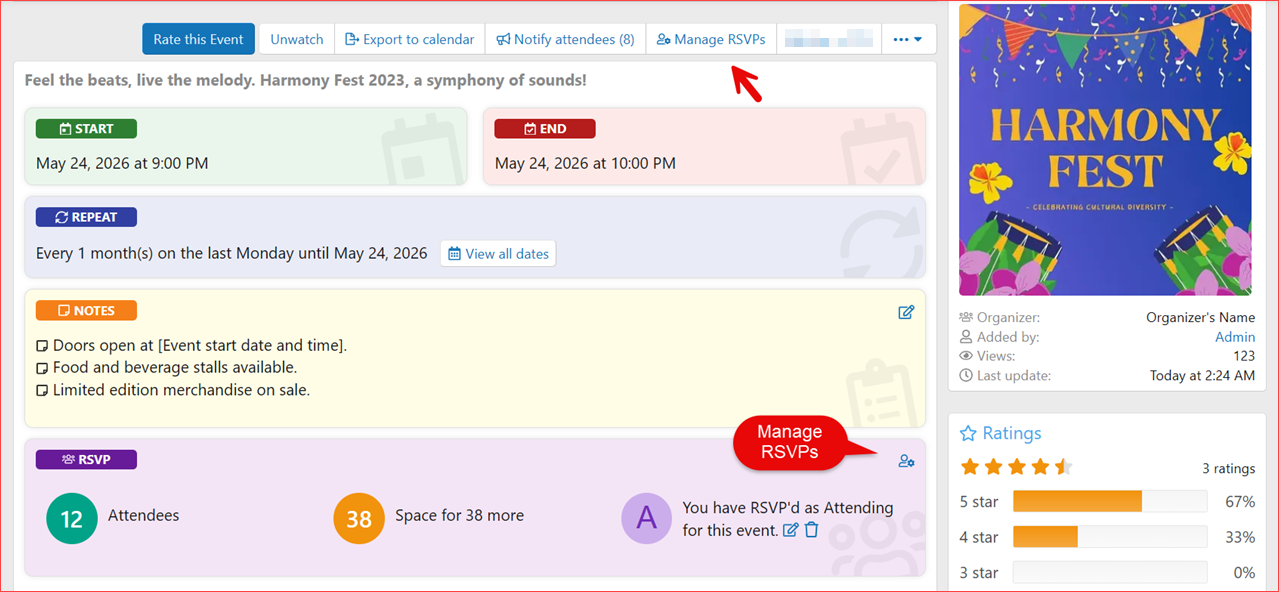Delete your RSVP with the trash icon
Viewport: 1279px width, 592px height.
click(812, 530)
